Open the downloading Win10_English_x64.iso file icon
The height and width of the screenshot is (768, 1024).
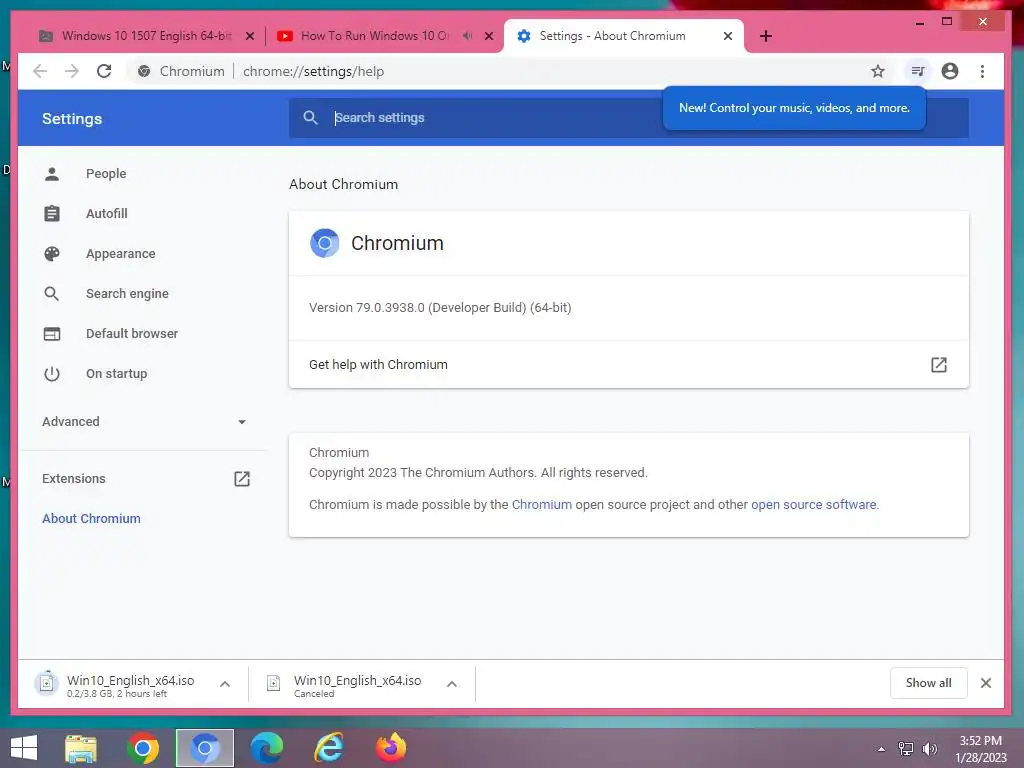pyautogui.click(x=46, y=683)
